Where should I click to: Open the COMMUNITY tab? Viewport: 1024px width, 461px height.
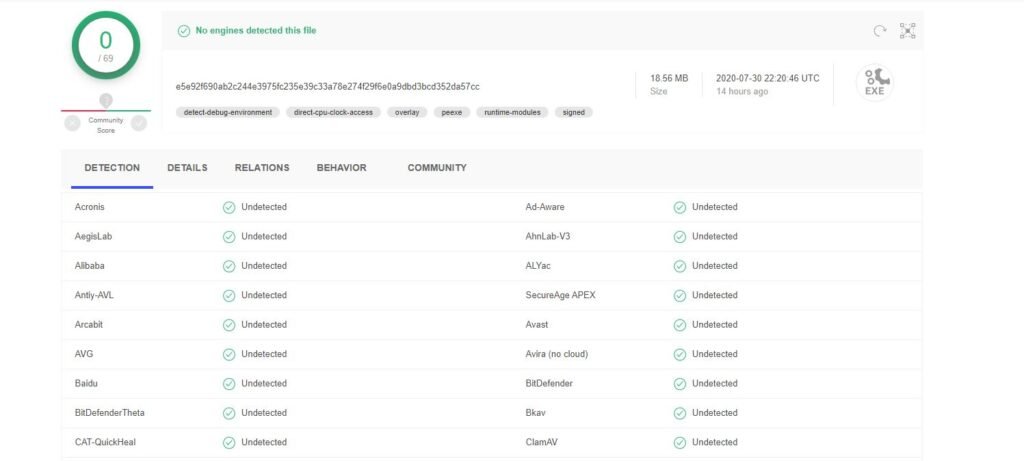[437, 168]
